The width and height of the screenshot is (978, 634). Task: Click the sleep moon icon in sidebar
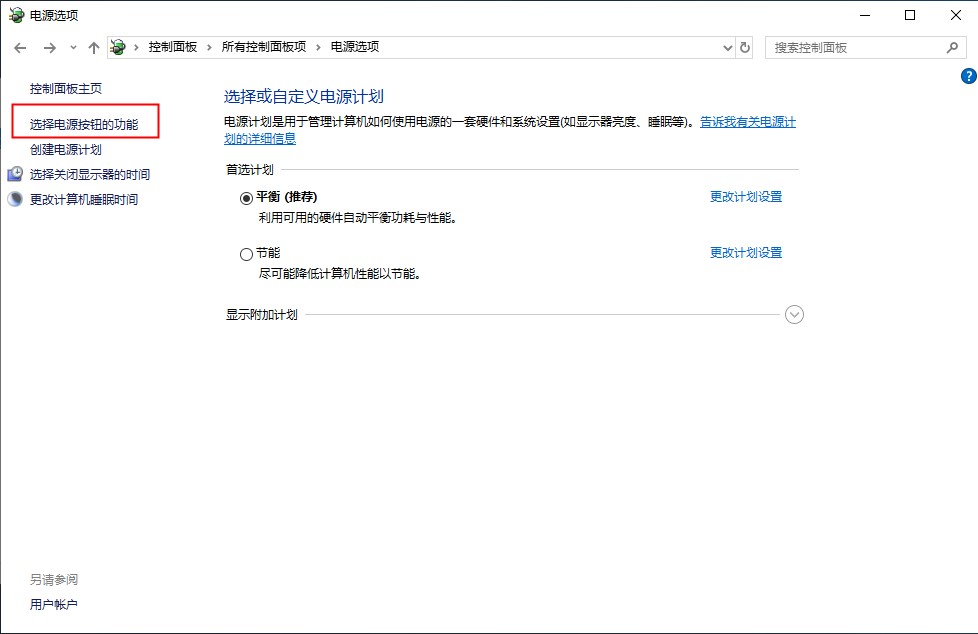(15, 199)
